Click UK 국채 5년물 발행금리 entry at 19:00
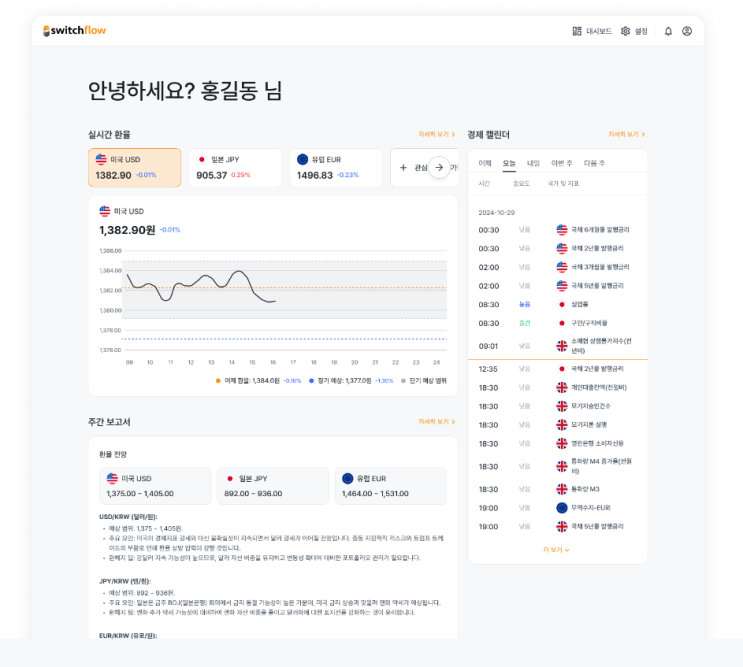Screen dimensions: 743x667 tap(597, 526)
